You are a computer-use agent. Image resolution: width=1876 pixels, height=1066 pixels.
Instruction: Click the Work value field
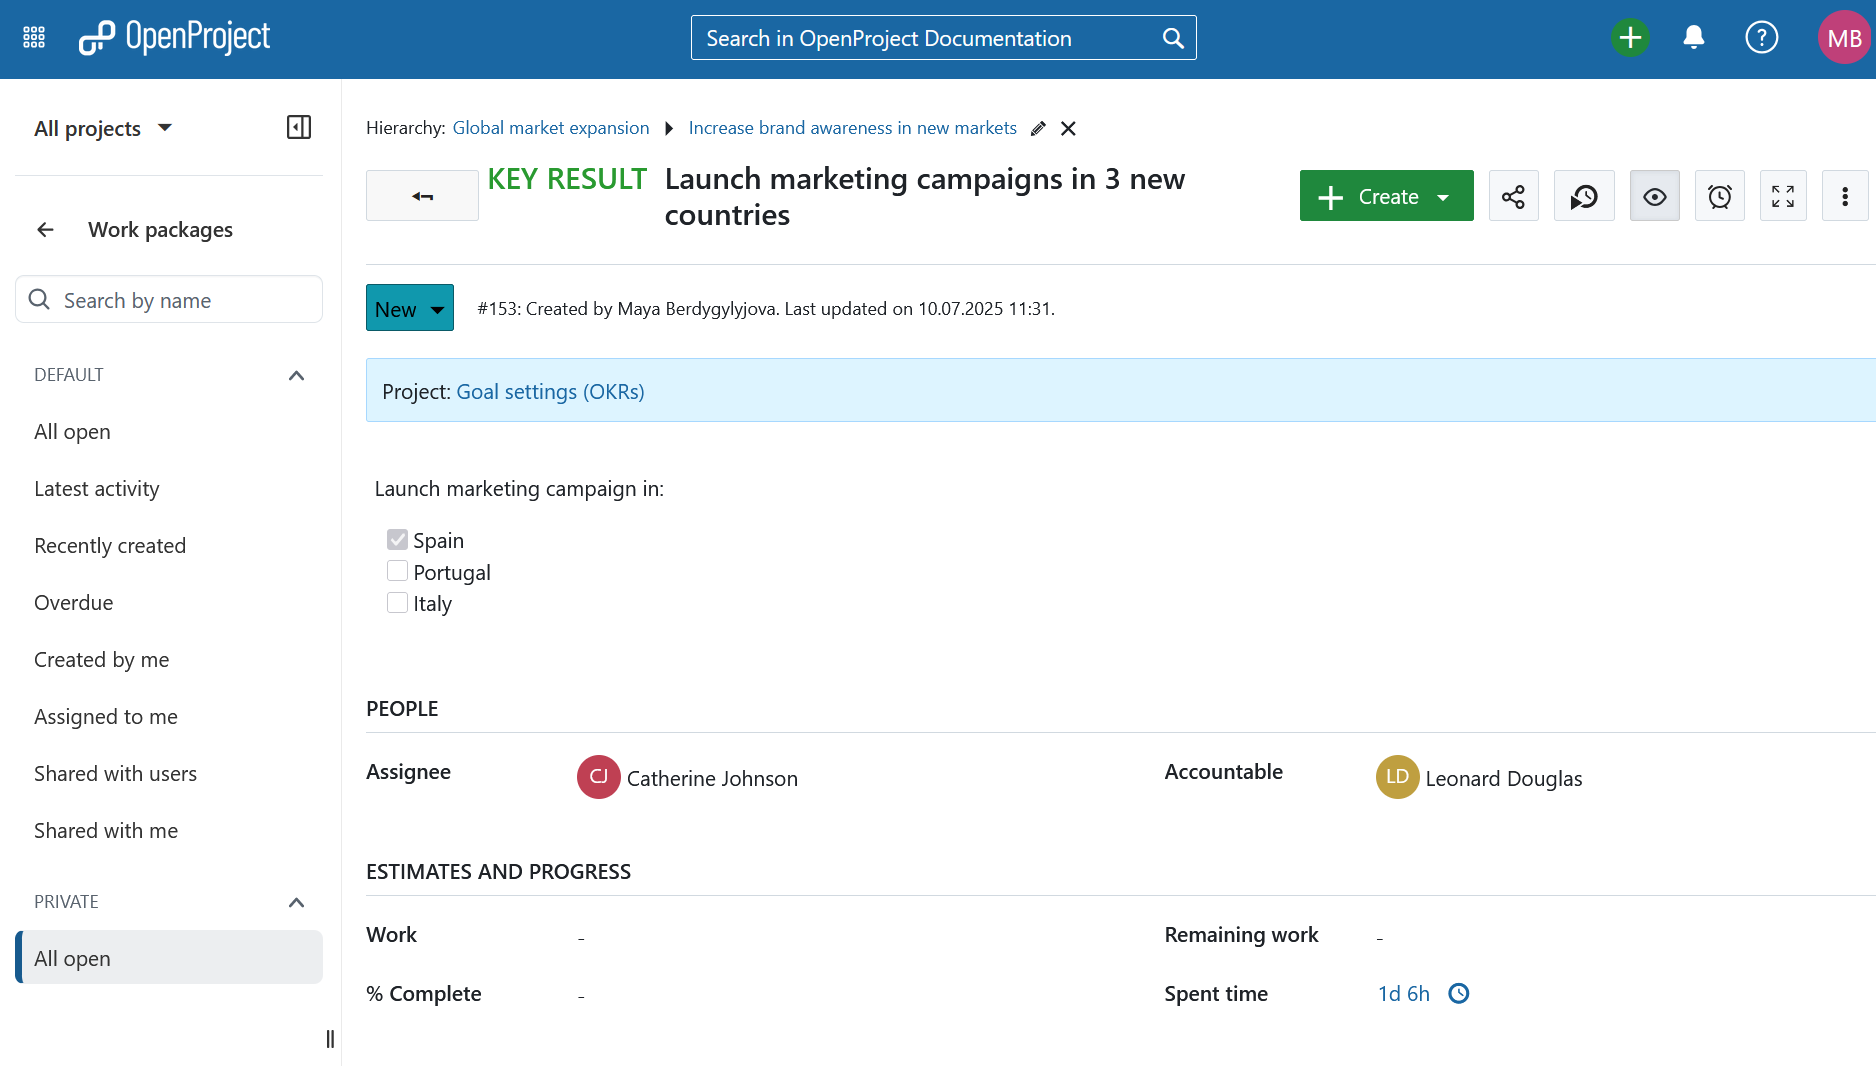coord(581,937)
